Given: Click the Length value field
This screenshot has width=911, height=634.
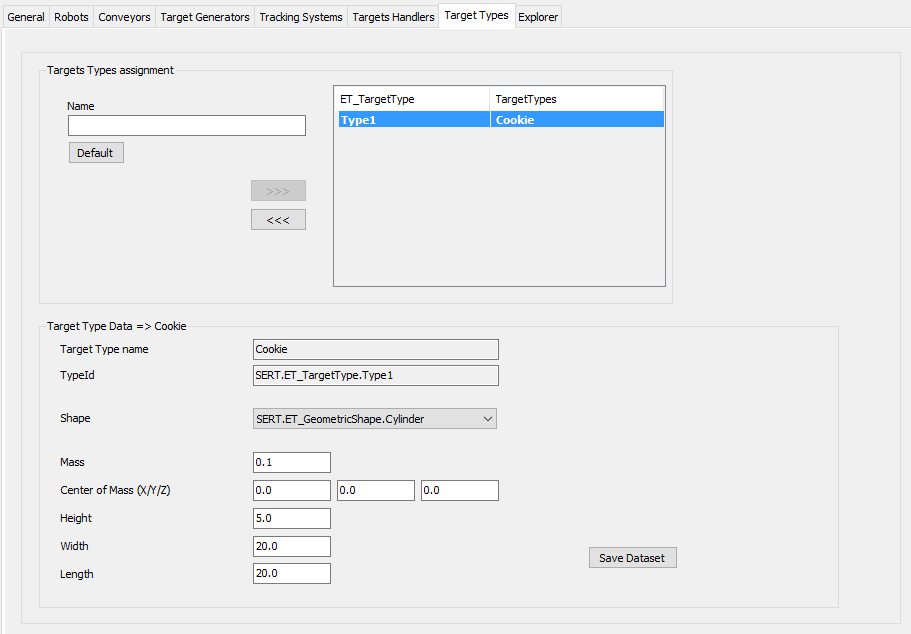Looking at the screenshot, I should [x=292, y=574].
